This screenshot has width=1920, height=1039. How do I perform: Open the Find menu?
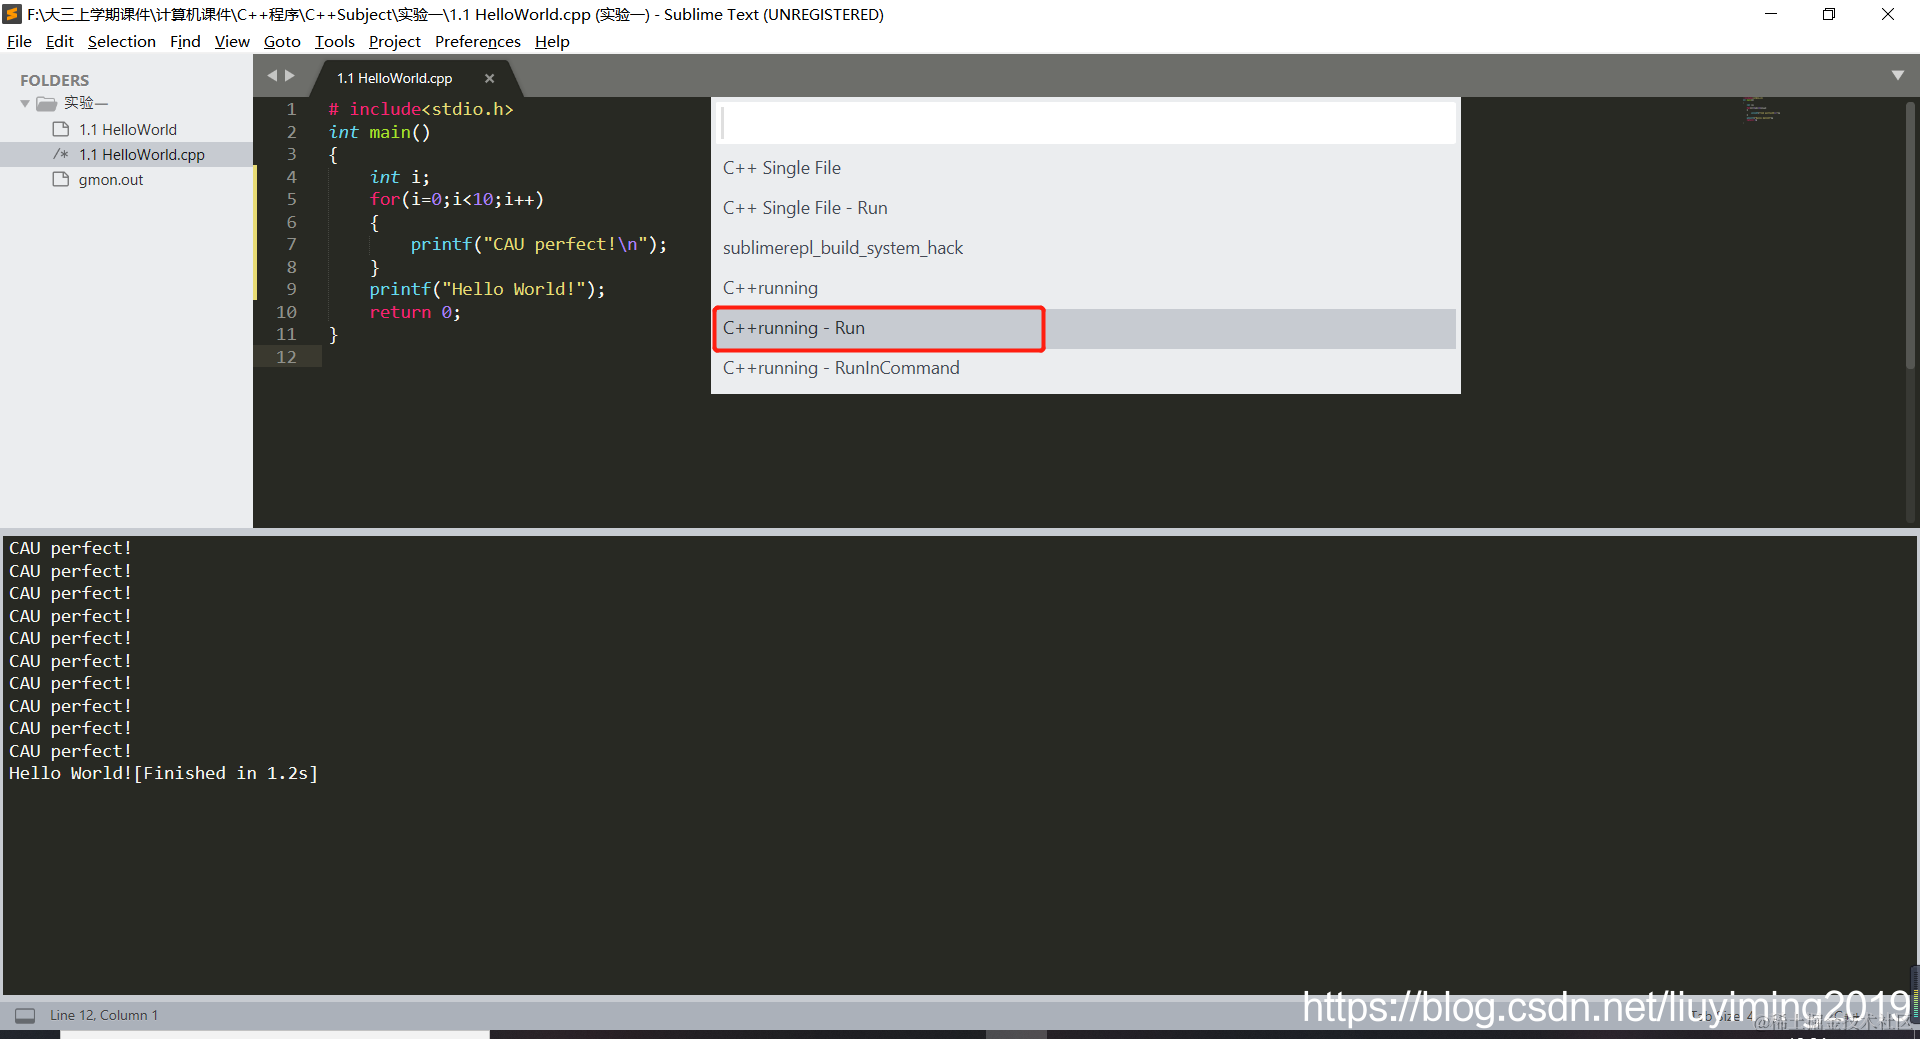coord(185,41)
